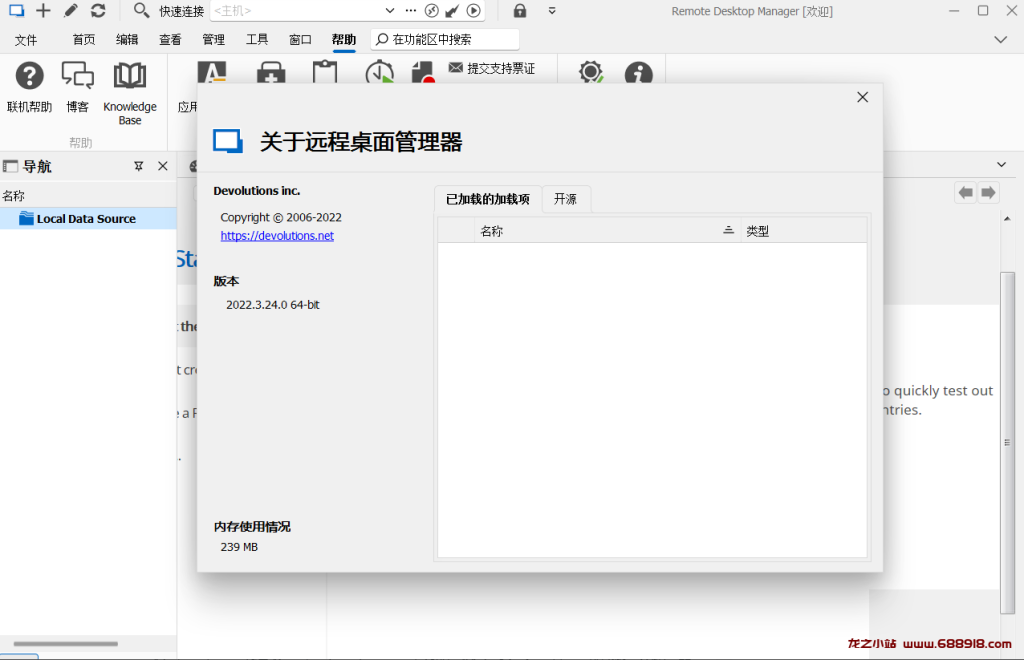Sort add-ins by the 名称 column header
1024x660 pixels.
point(607,230)
